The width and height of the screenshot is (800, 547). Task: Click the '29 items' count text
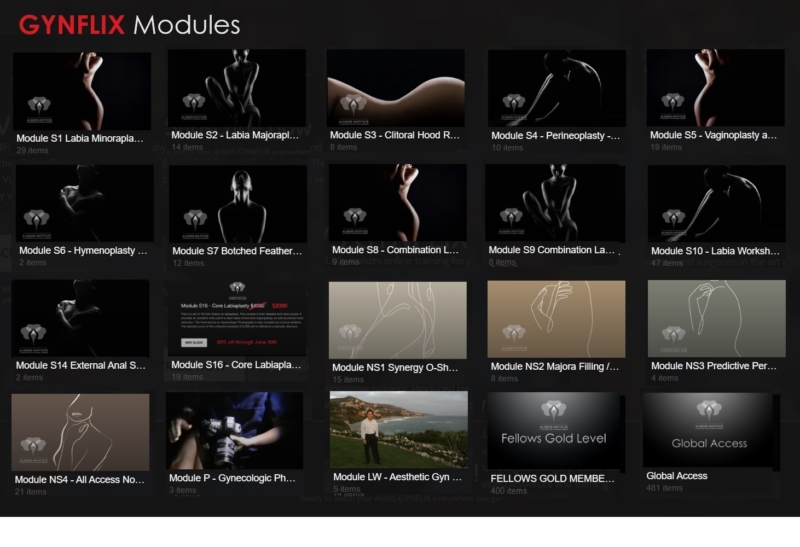point(32,151)
